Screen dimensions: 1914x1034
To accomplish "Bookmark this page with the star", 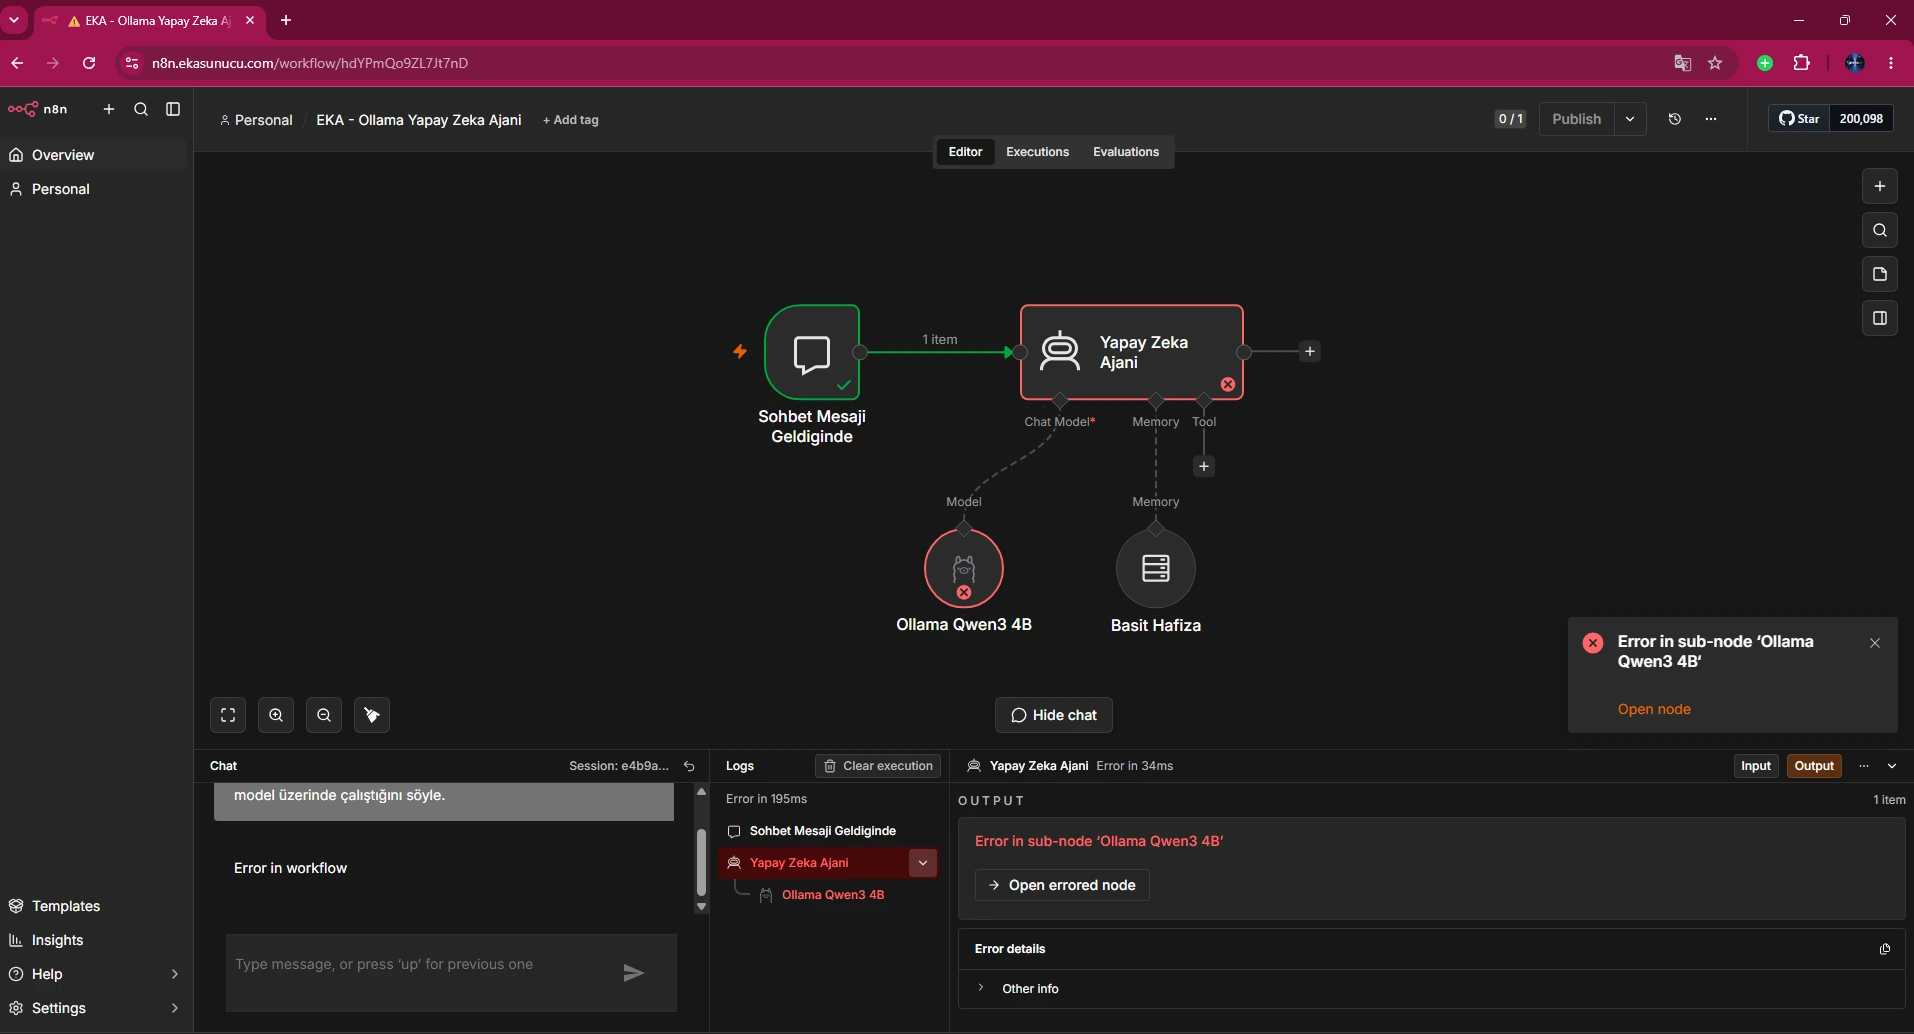I will pos(1716,63).
